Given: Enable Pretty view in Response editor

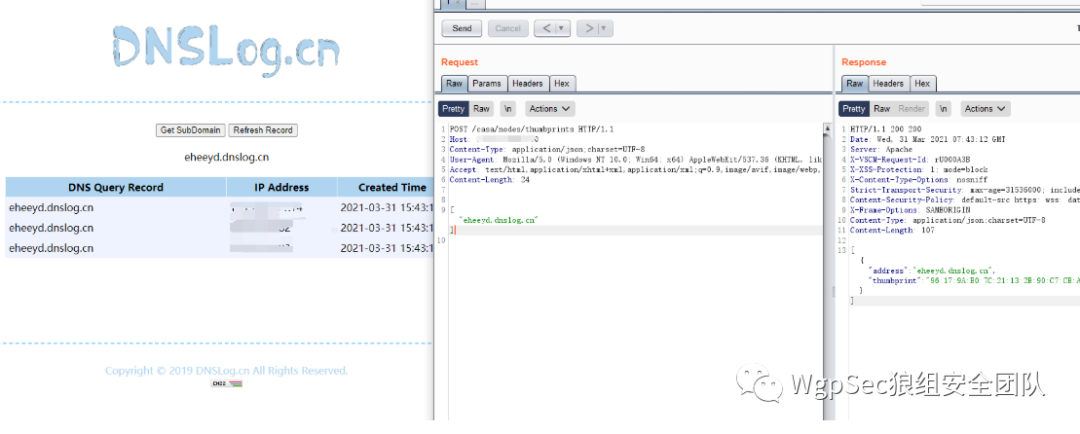Looking at the screenshot, I should pyautogui.click(x=854, y=109).
